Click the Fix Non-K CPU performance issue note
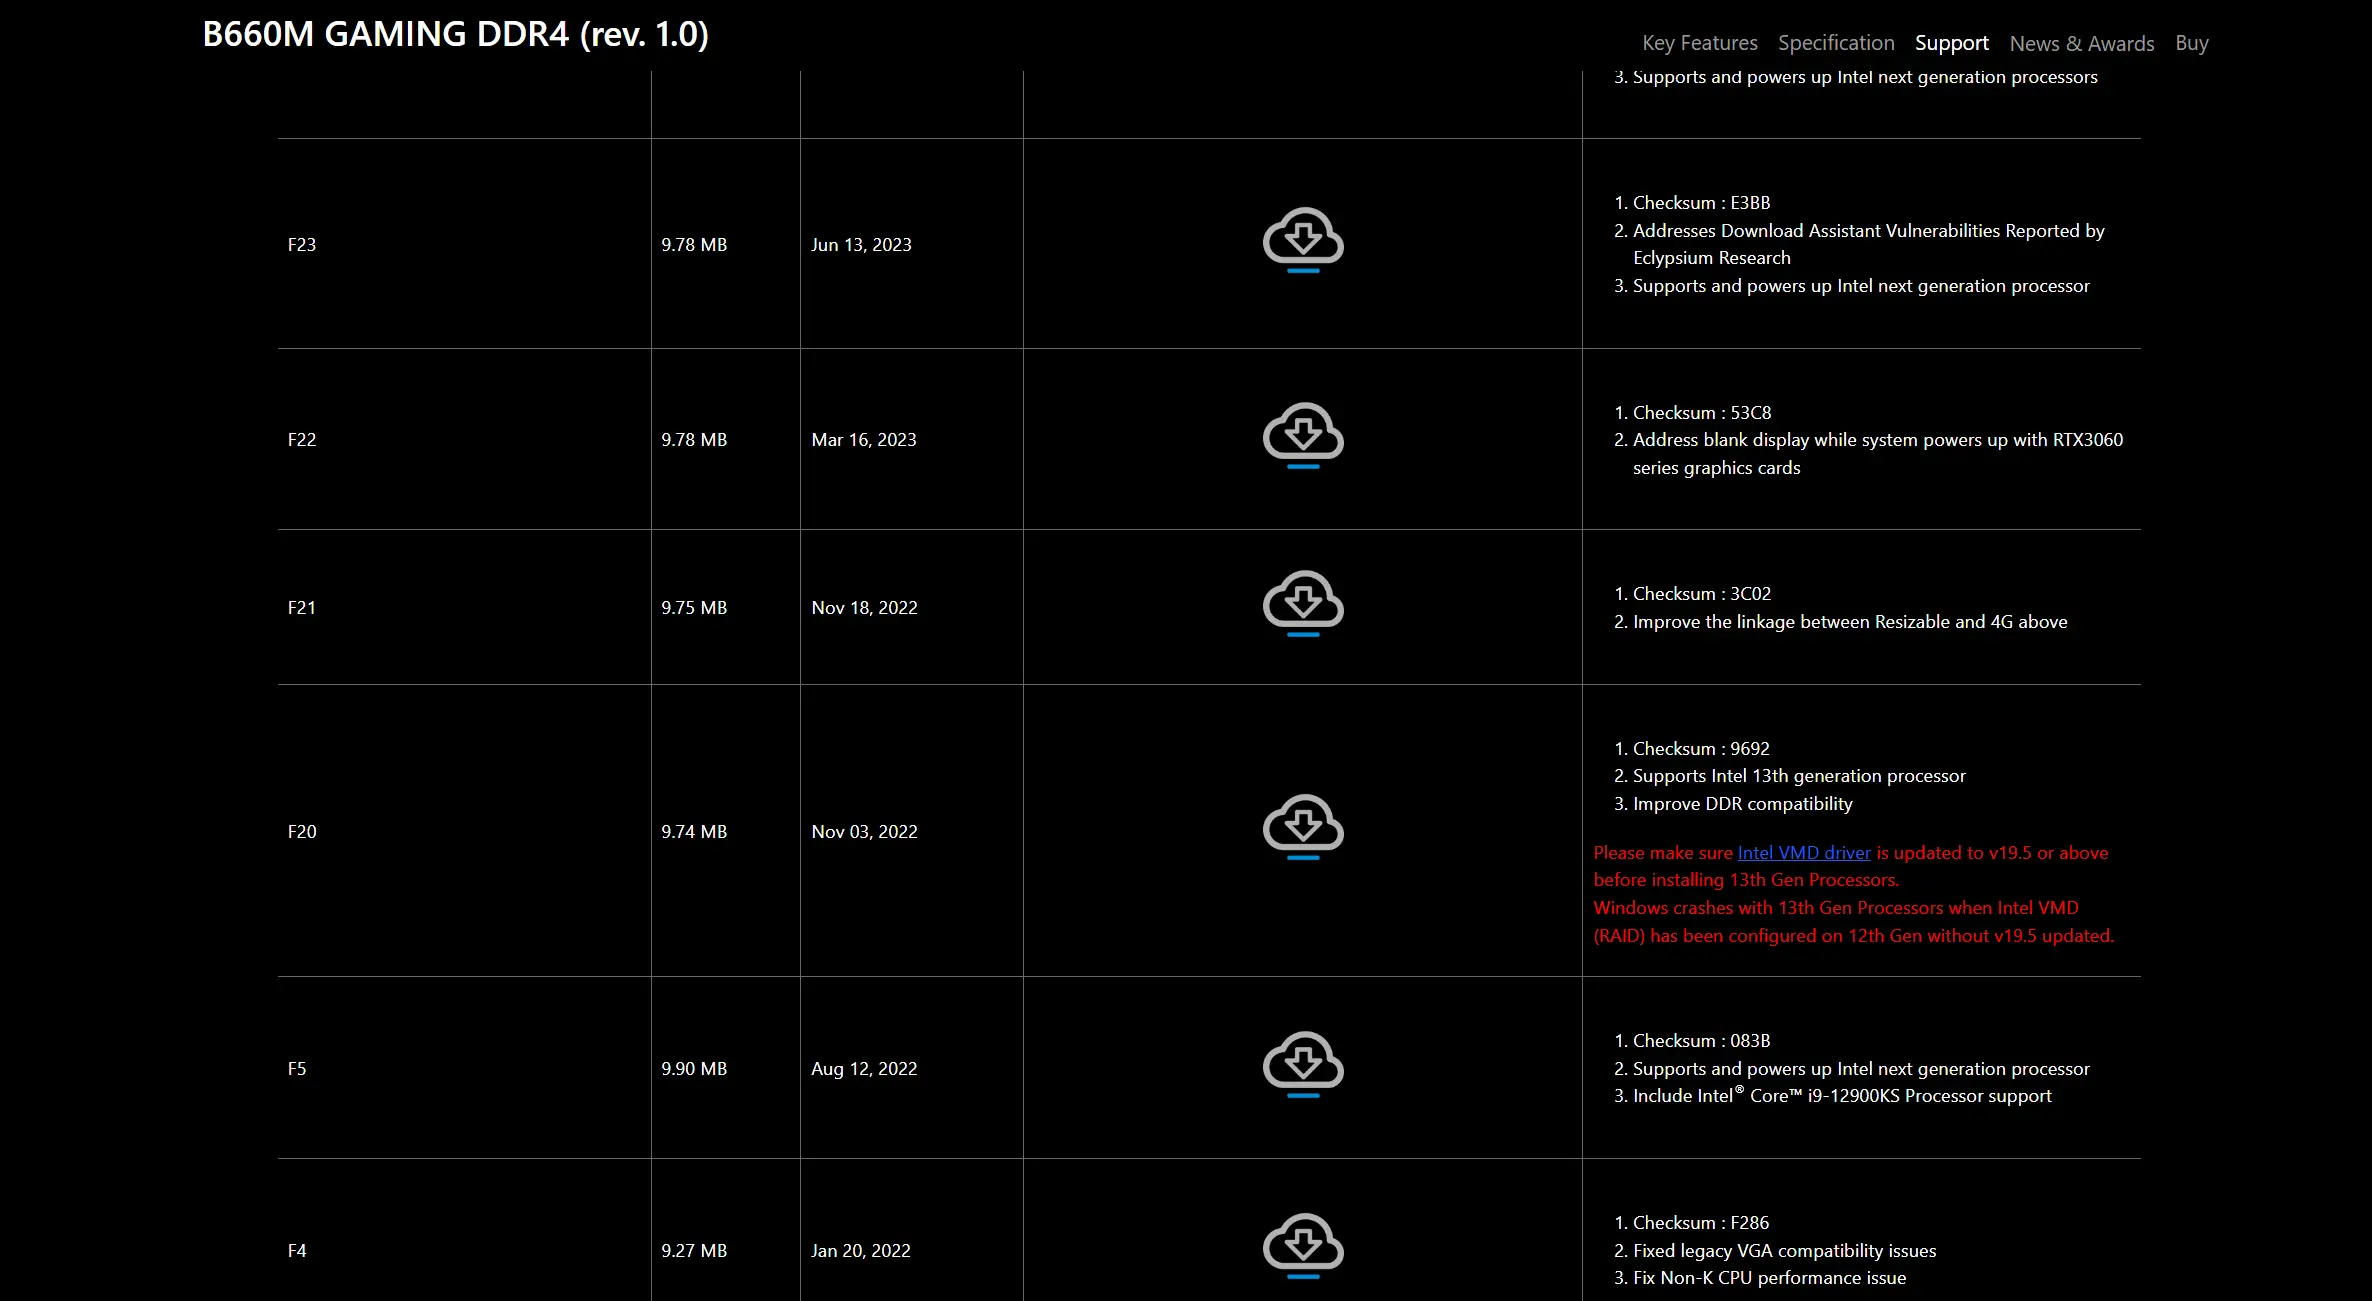The width and height of the screenshot is (2372, 1301). point(1770,1278)
